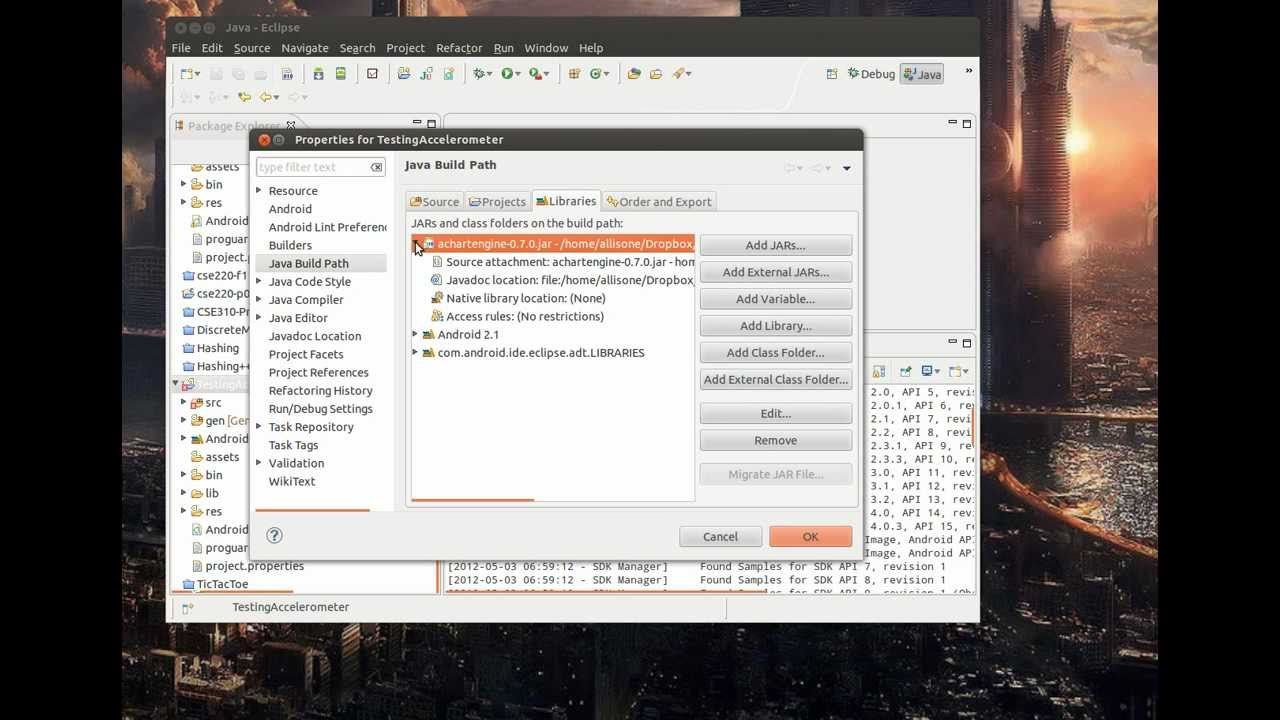Screen dimensions: 1280x720
Task: Click the Open Type toolbar icon
Action: [633, 73]
